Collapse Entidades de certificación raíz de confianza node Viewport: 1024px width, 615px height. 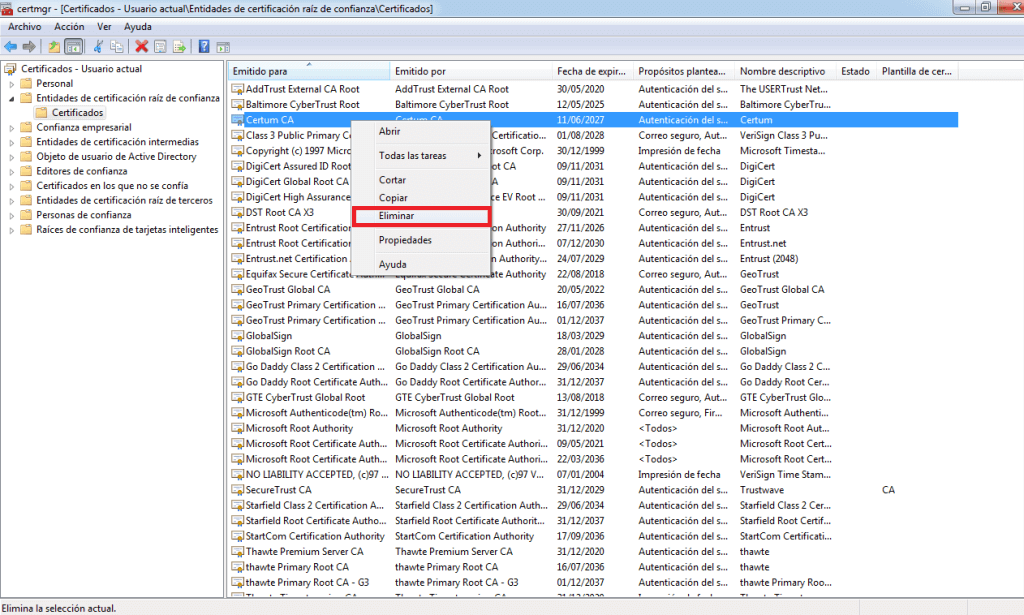pyautogui.click(x=11, y=99)
